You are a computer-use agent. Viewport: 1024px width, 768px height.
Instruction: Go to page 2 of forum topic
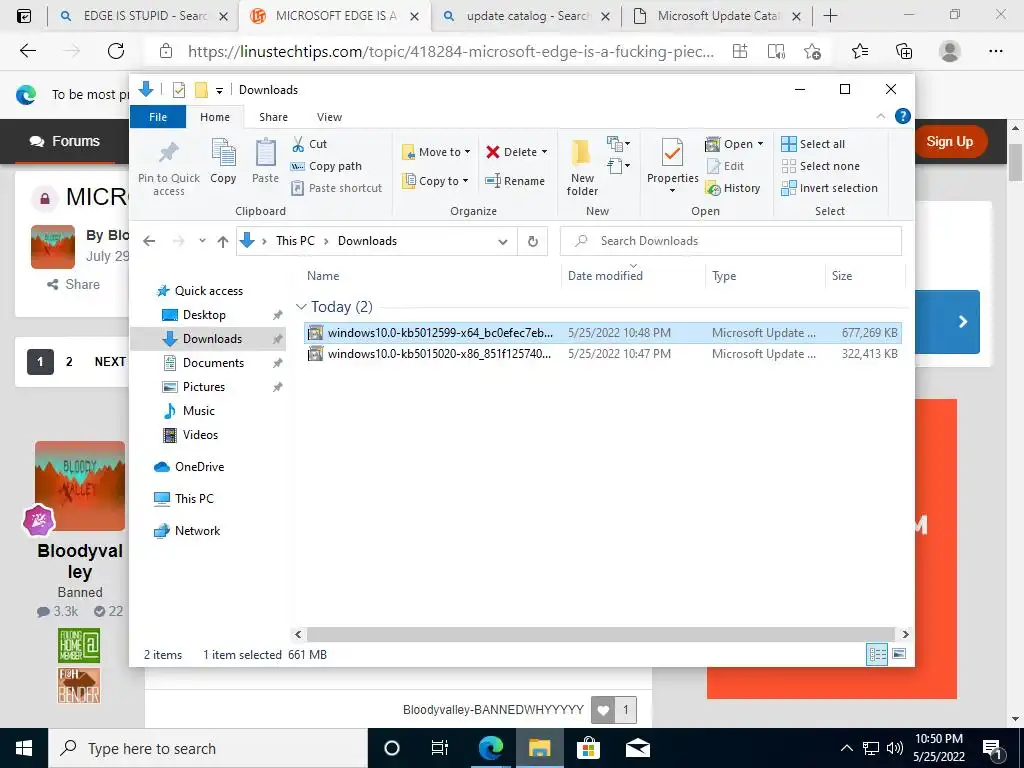pos(69,361)
